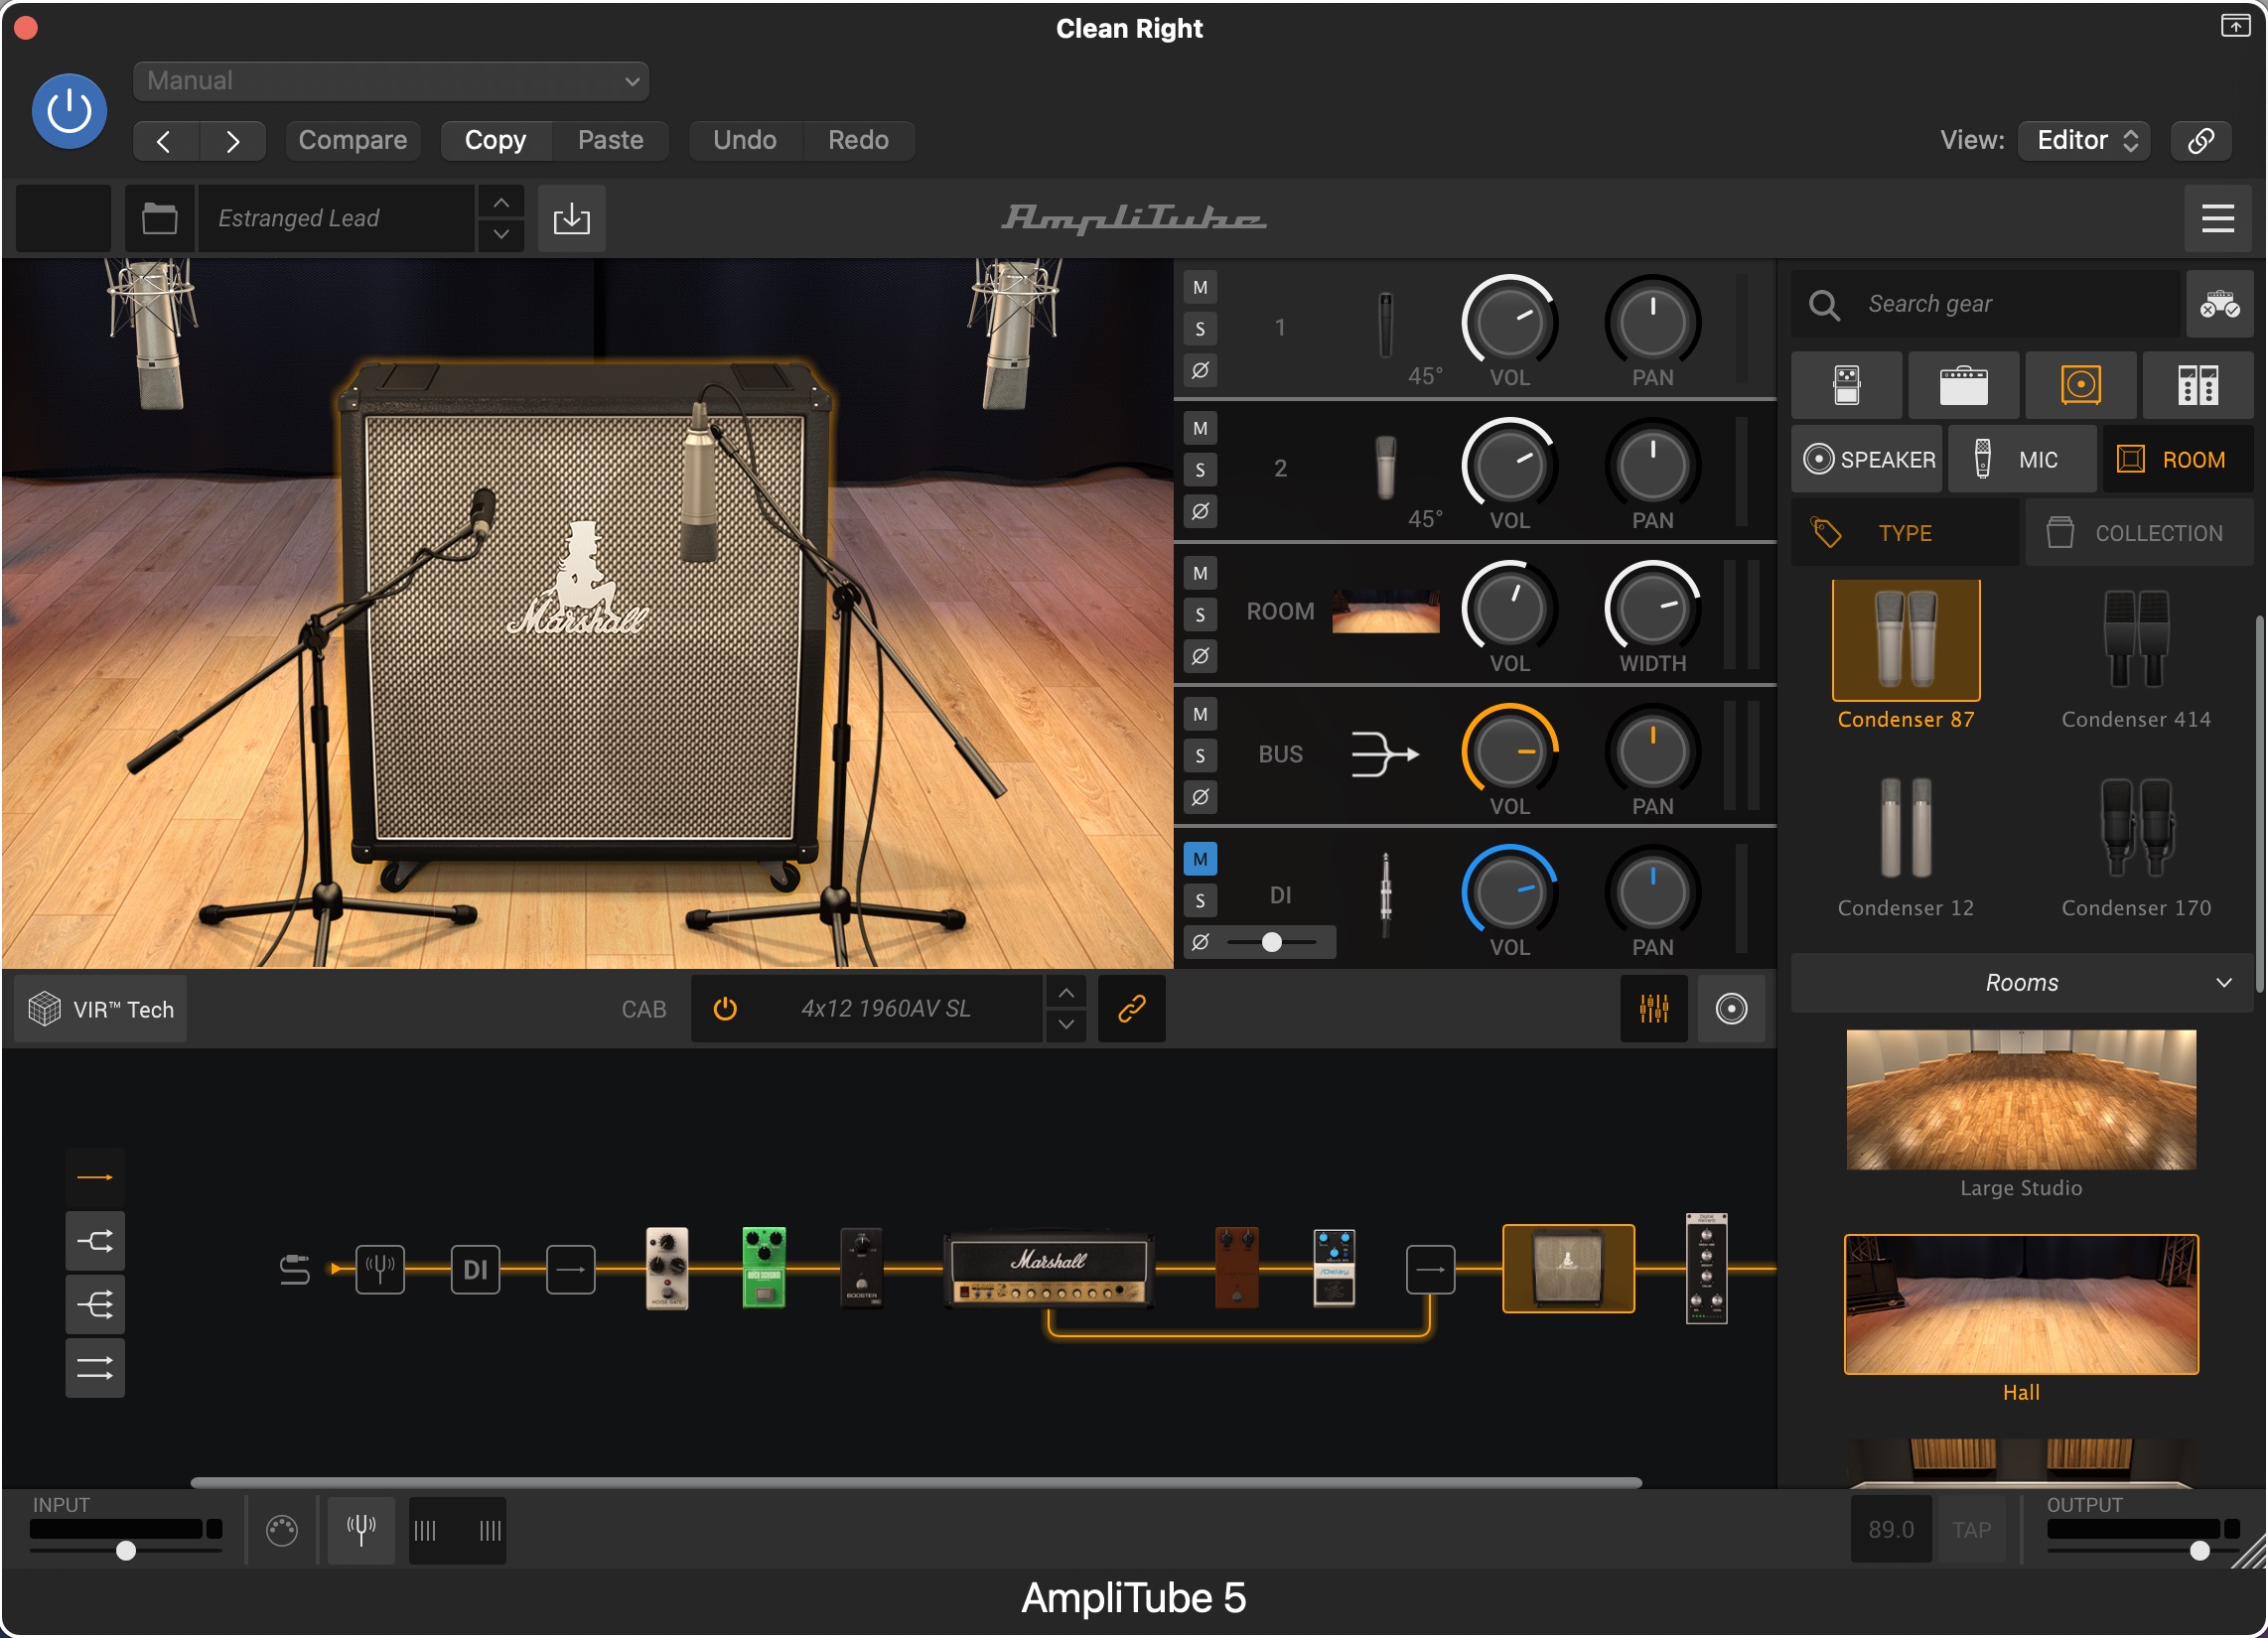Click the cab link chain icon

click(1131, 1008)
